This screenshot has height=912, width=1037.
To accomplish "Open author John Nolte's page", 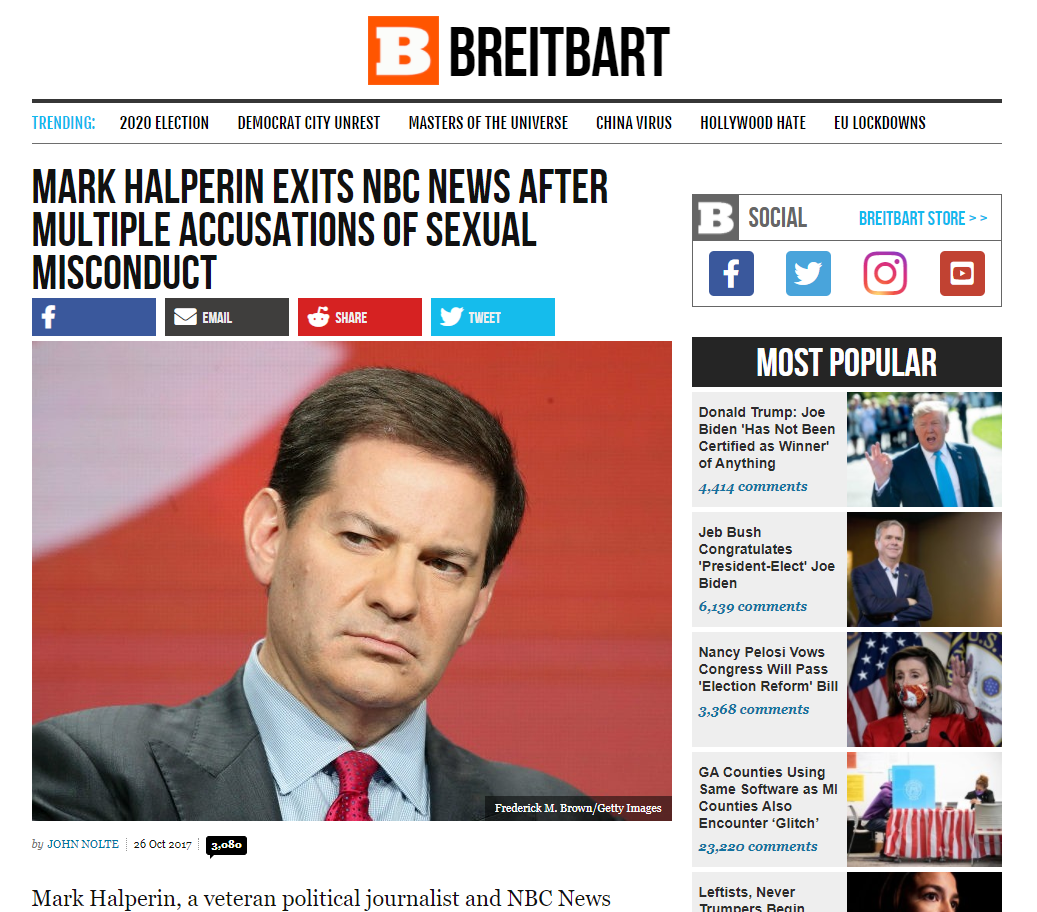I will click(x=83, y=845).
